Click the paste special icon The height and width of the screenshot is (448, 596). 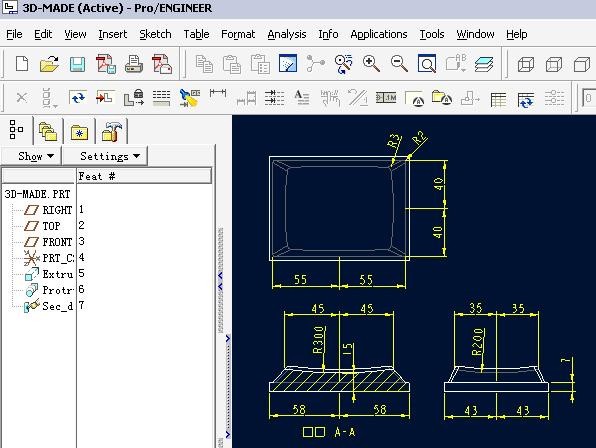[x=260, y=64]
